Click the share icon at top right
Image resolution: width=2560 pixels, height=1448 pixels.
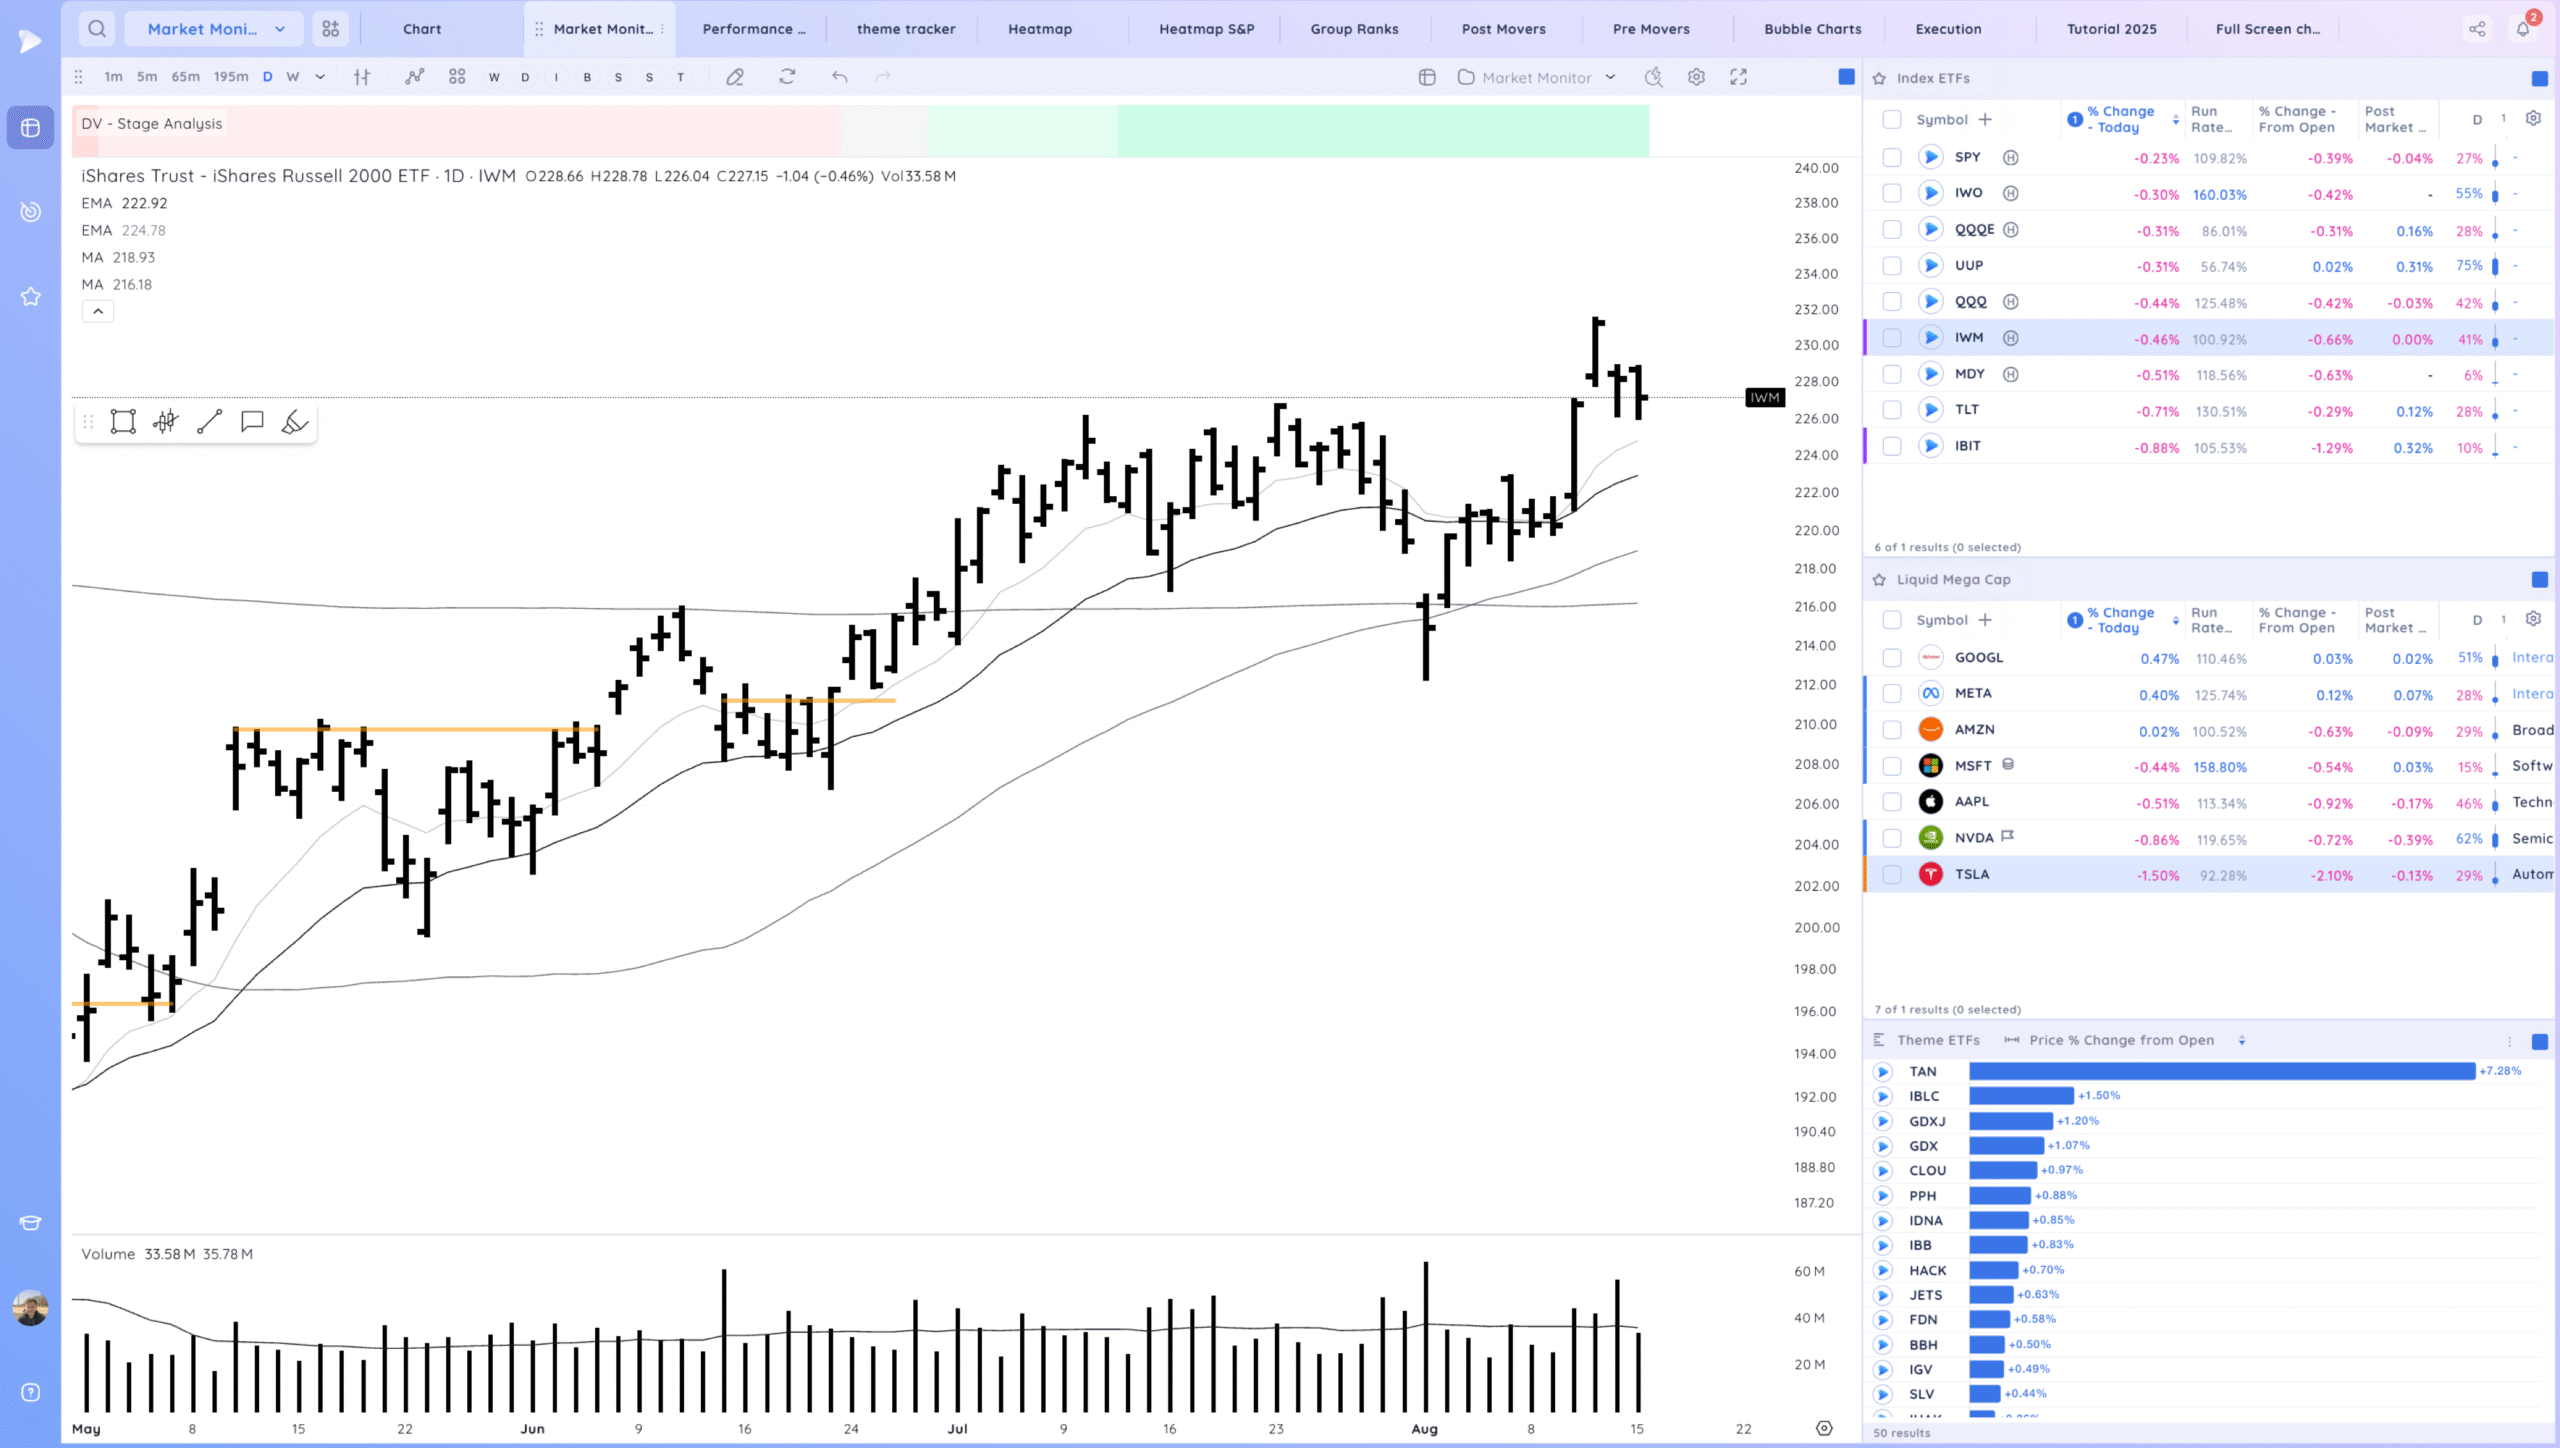click(x=2477, y=29)
